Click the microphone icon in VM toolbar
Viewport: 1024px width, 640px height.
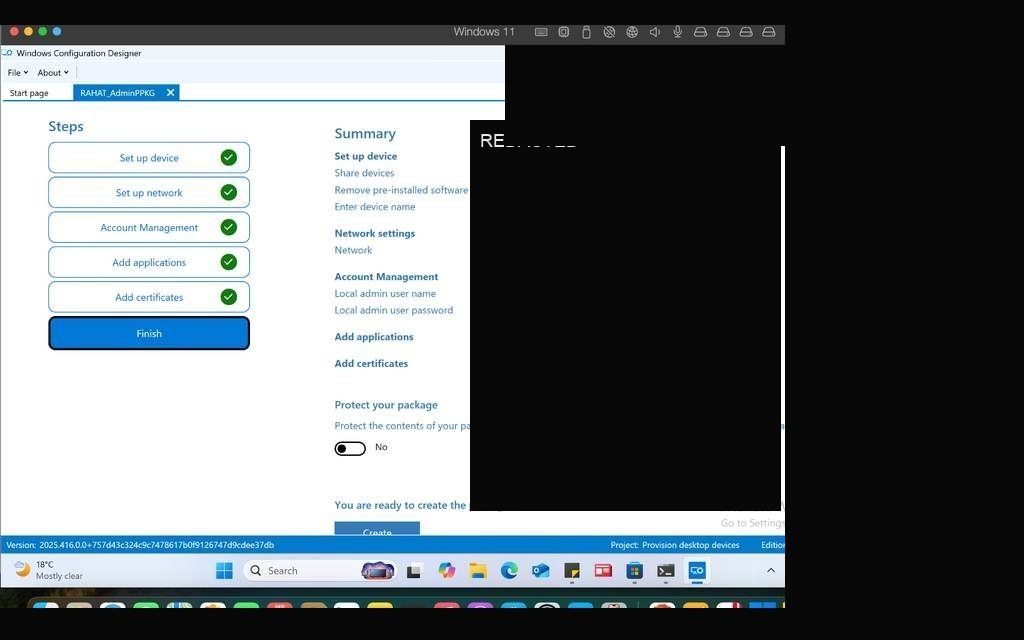click(x=678, y=32)
